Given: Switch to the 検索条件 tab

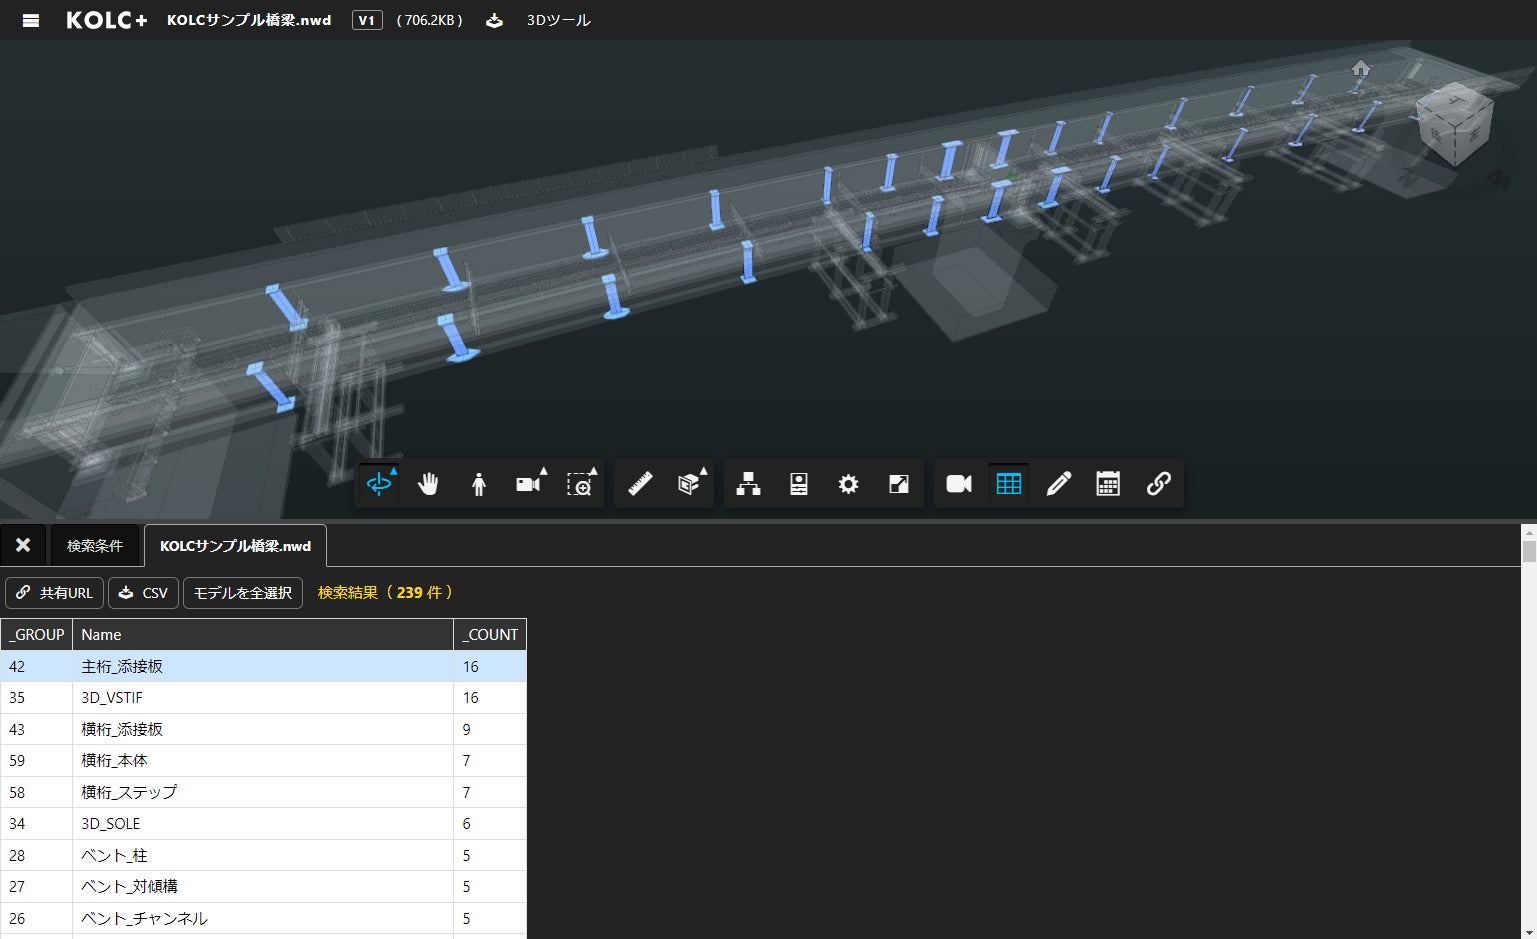Looking at the screenshot, I should click(x=95, y=546).
